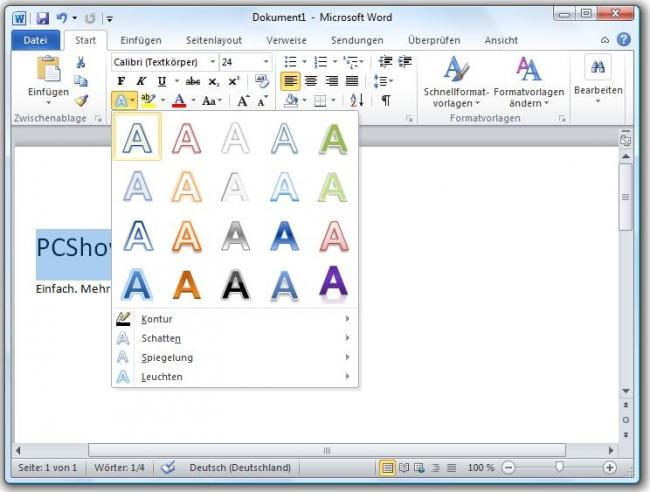Viewport: 650px width, 492px height.
Task: Adjust the zoom slider handle
Action: (x=559, y=467)
